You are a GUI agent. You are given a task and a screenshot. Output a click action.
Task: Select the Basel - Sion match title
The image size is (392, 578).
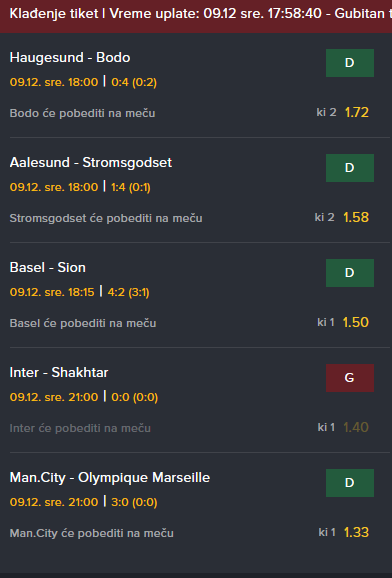pyautogui.click(x=48, y=268)
